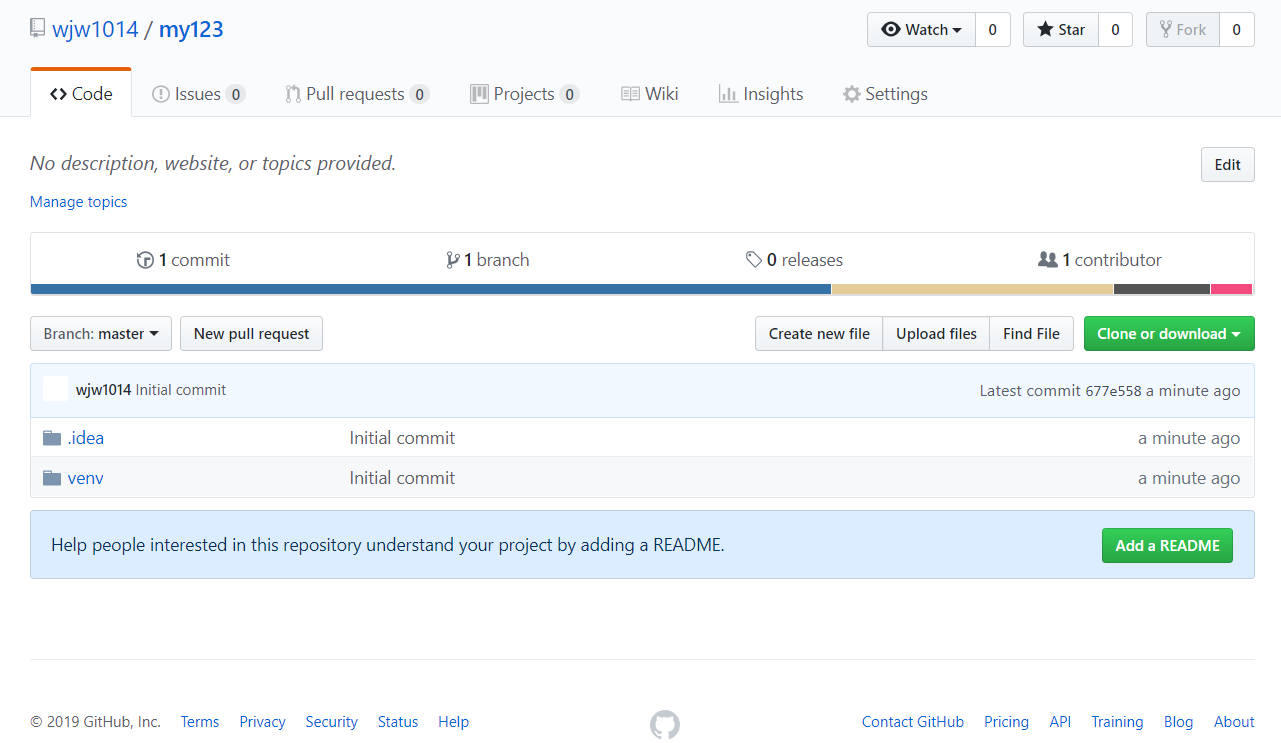Open the venv folder
This screenshot has width=1281, height=743.
pos(86,478)
